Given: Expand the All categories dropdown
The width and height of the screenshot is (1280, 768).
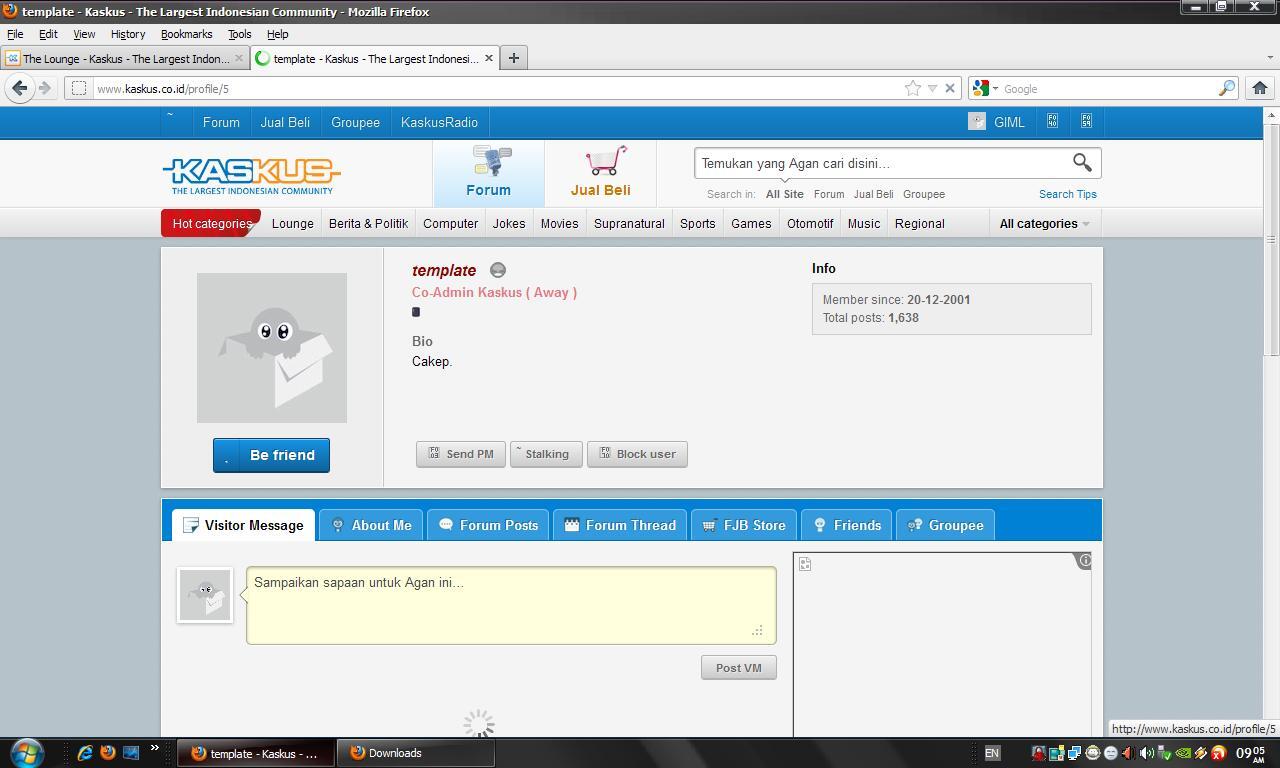Looking at the screenshot, I should coord(1044,223).
